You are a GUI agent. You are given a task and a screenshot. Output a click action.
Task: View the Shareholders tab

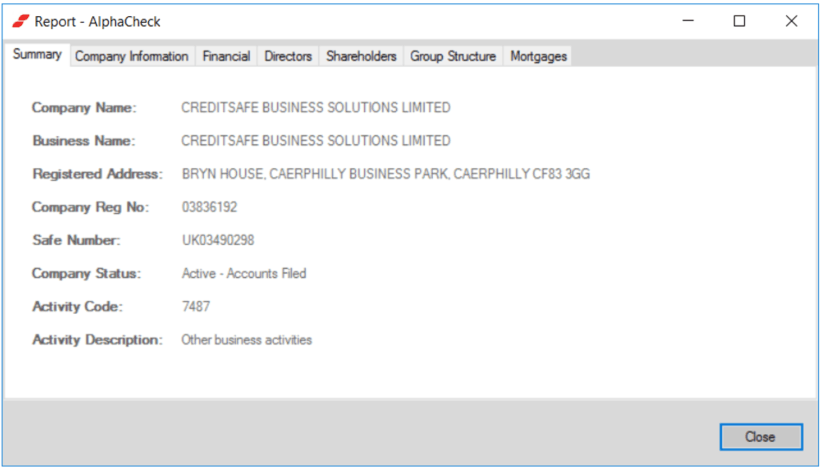[362, 56]
